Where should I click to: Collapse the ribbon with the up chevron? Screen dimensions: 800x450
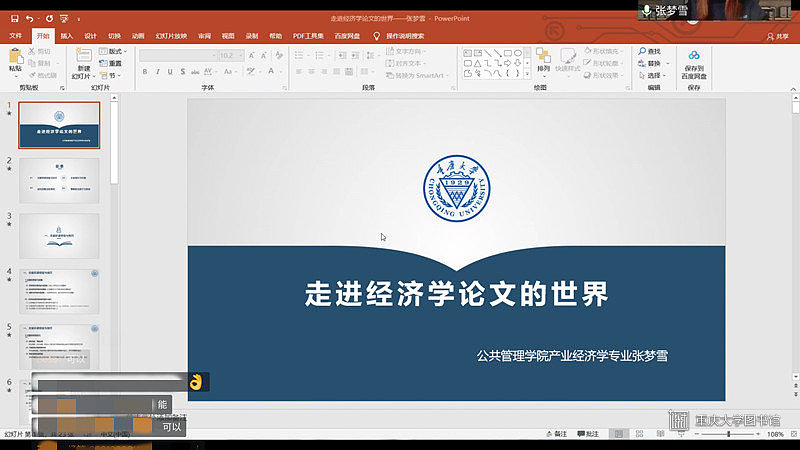[x=793, y=89]
